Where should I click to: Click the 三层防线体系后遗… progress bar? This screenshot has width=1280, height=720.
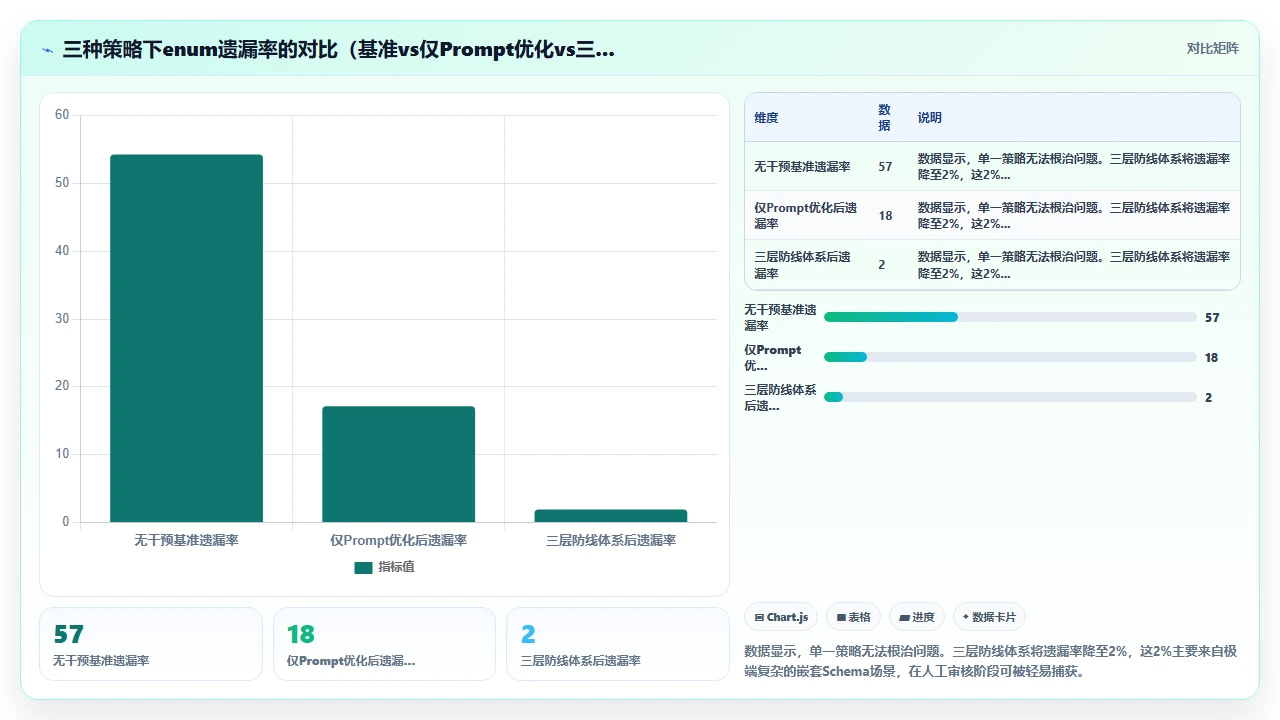click(x=1010, y=397)
